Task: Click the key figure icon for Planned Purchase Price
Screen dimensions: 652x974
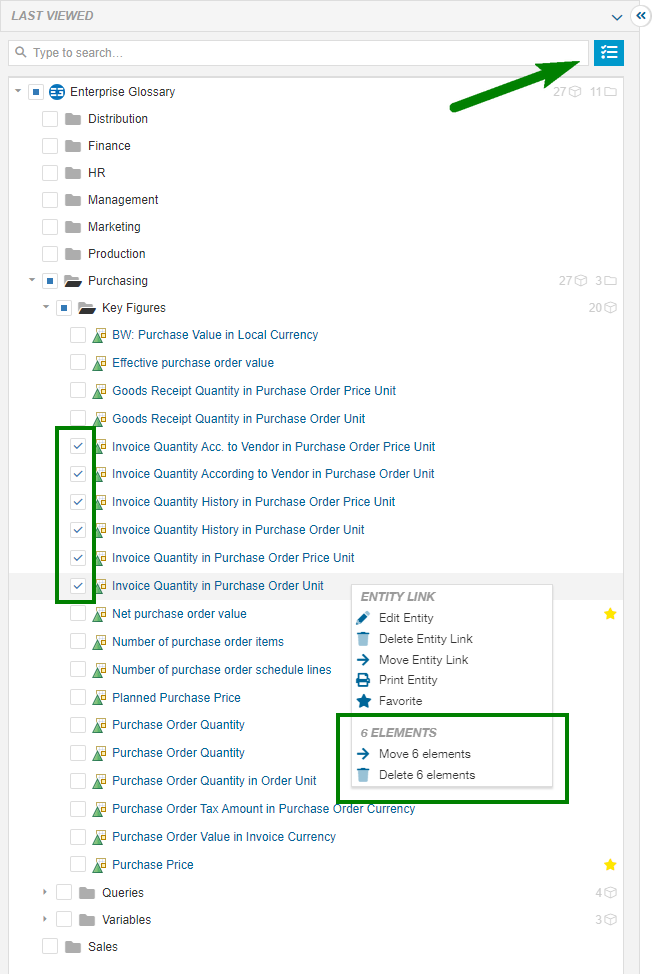Action: [x=99, y=698]
